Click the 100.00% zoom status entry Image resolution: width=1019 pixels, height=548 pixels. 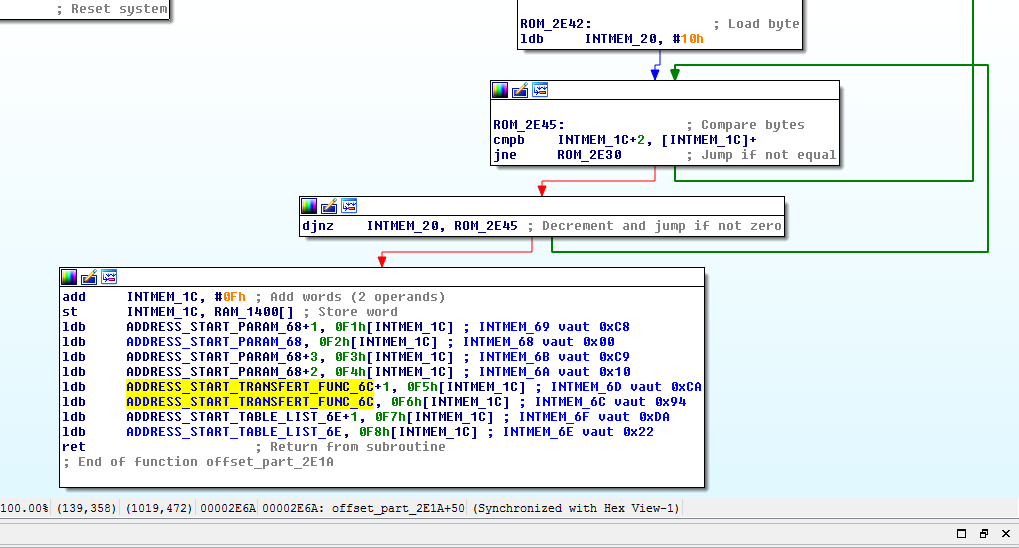point(25,508)
